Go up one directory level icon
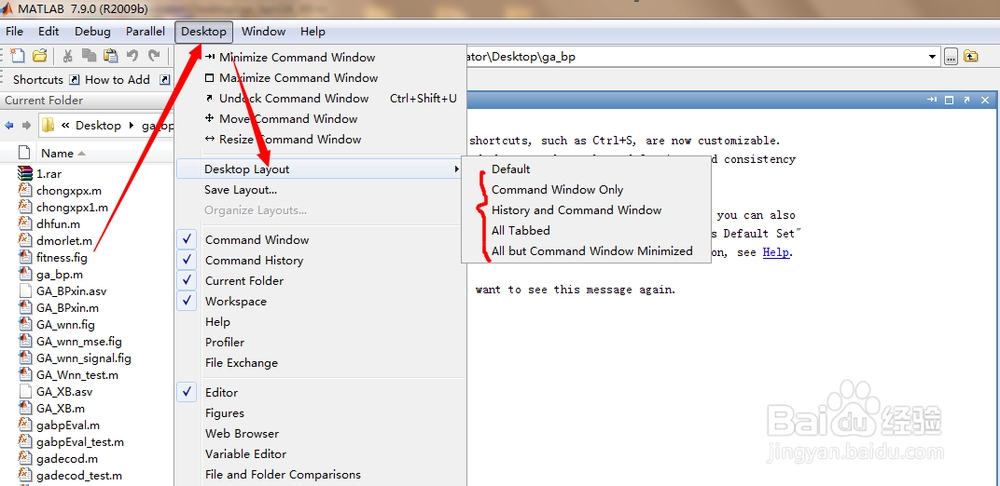This screenshot has height=486, width=1000. [x=970, y=56]
